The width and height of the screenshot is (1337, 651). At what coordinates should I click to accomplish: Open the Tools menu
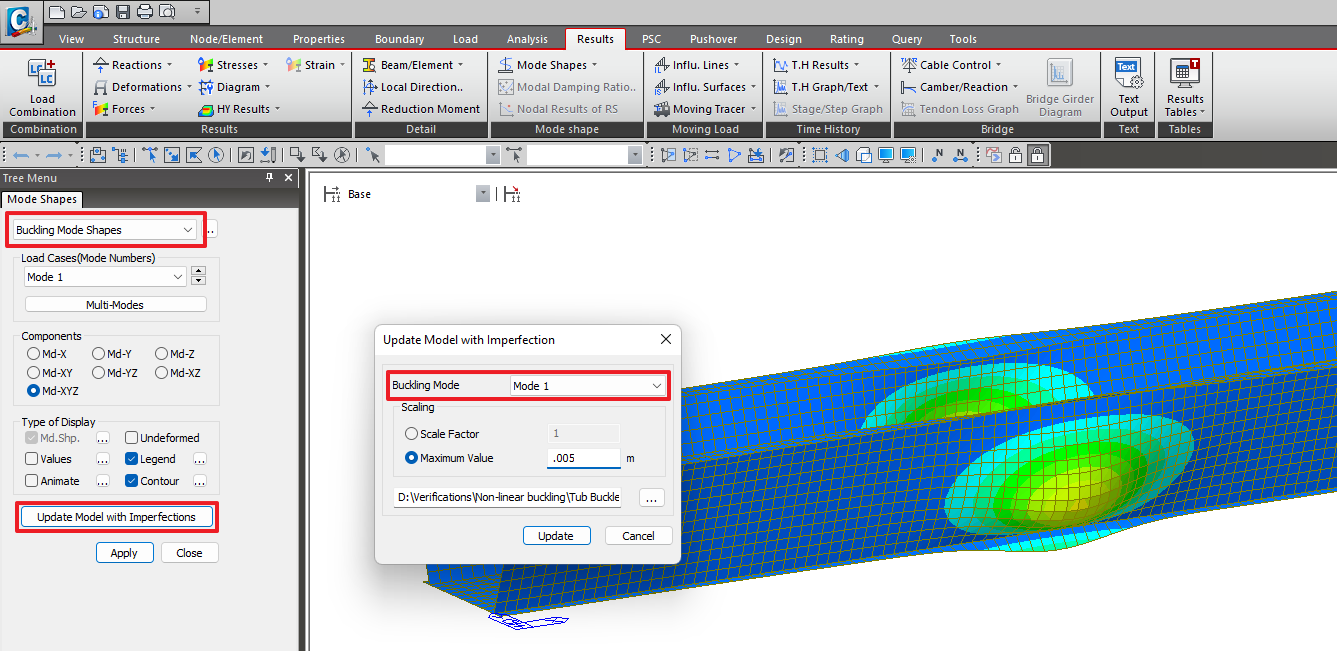click(x=962, y=38)
